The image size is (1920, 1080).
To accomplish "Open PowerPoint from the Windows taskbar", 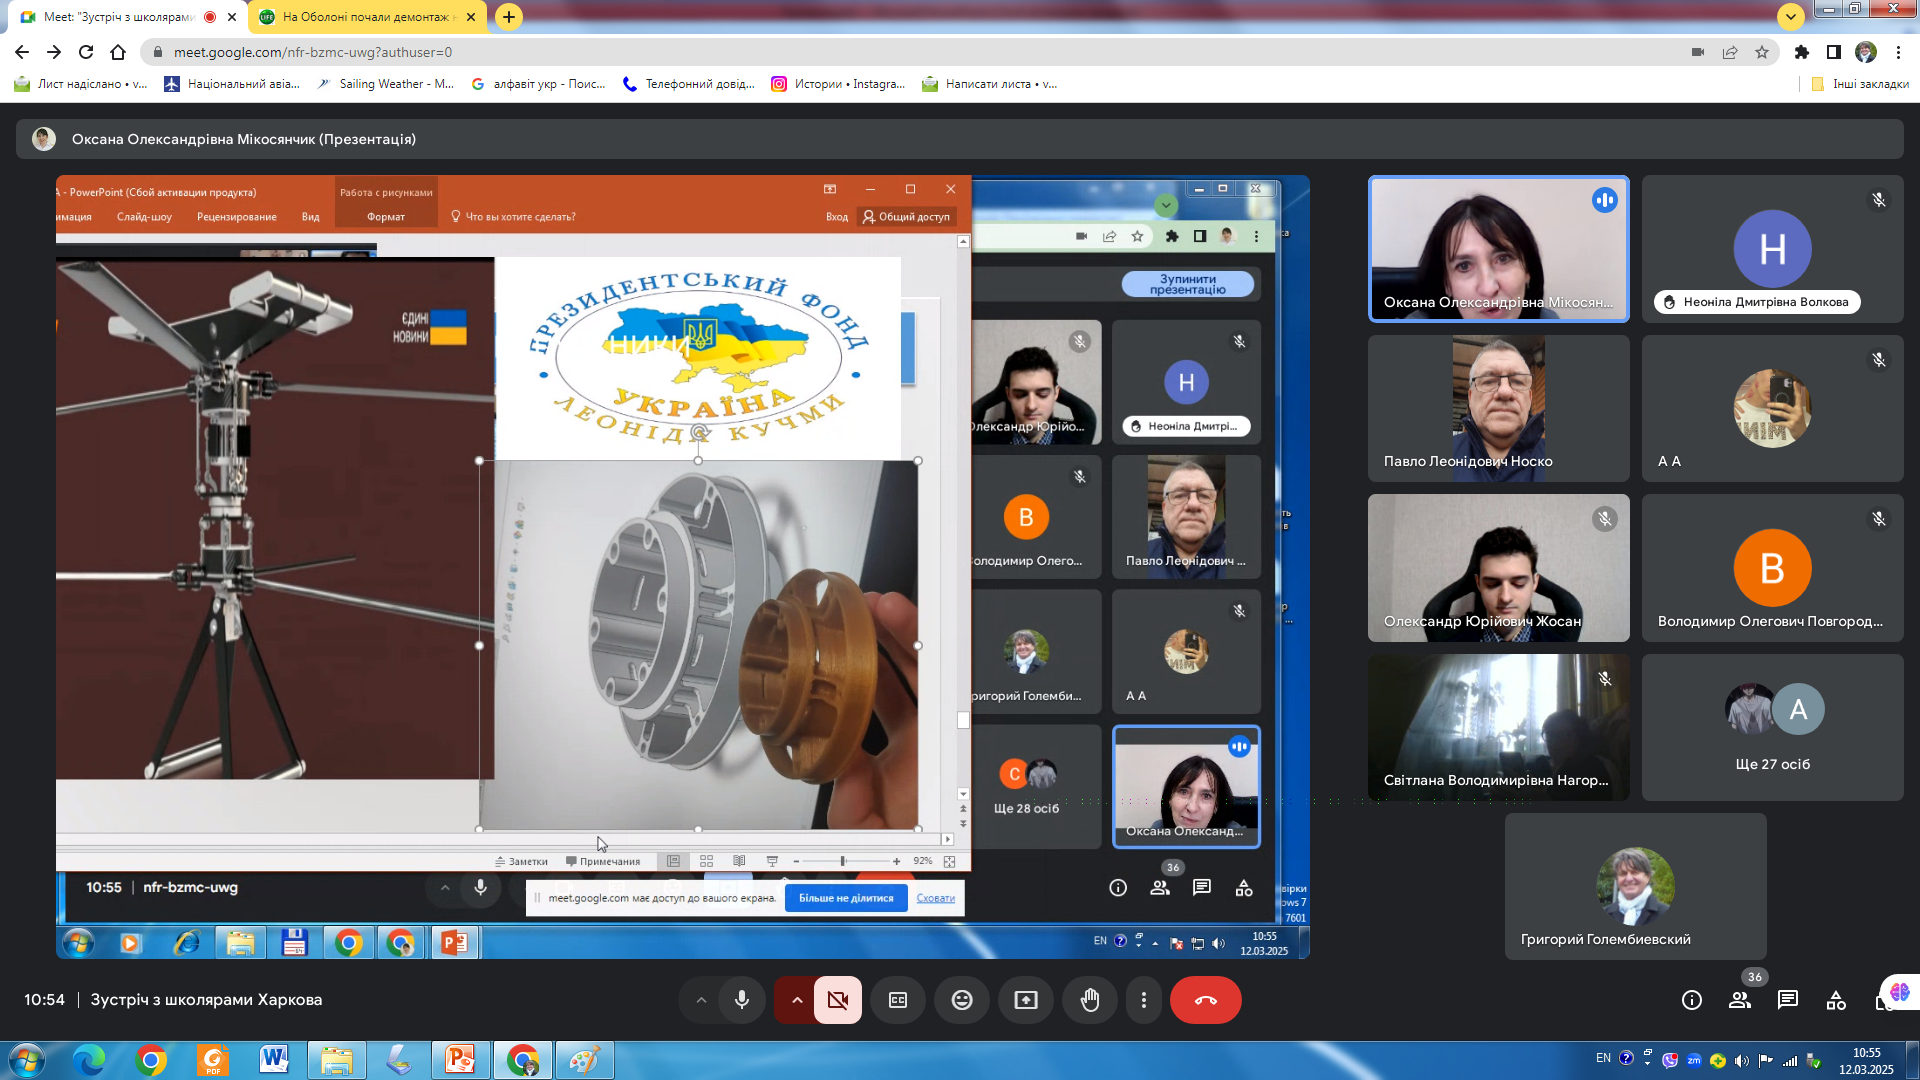I will click(460, 1060).
